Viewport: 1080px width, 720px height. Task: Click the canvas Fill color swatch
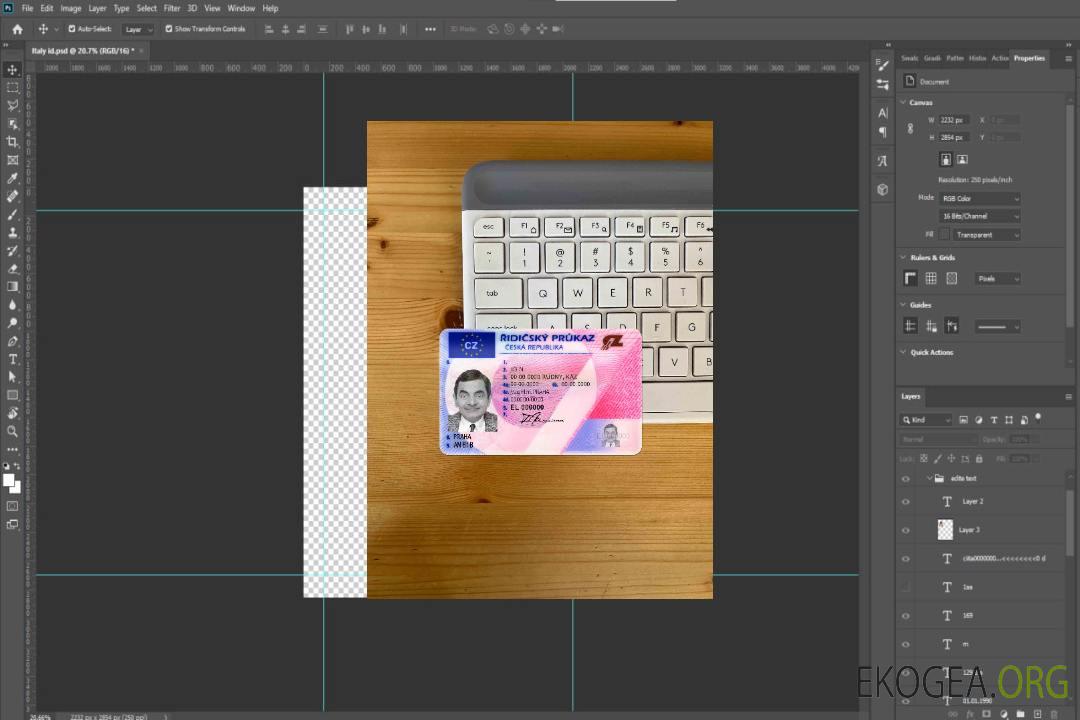point(945,235)
